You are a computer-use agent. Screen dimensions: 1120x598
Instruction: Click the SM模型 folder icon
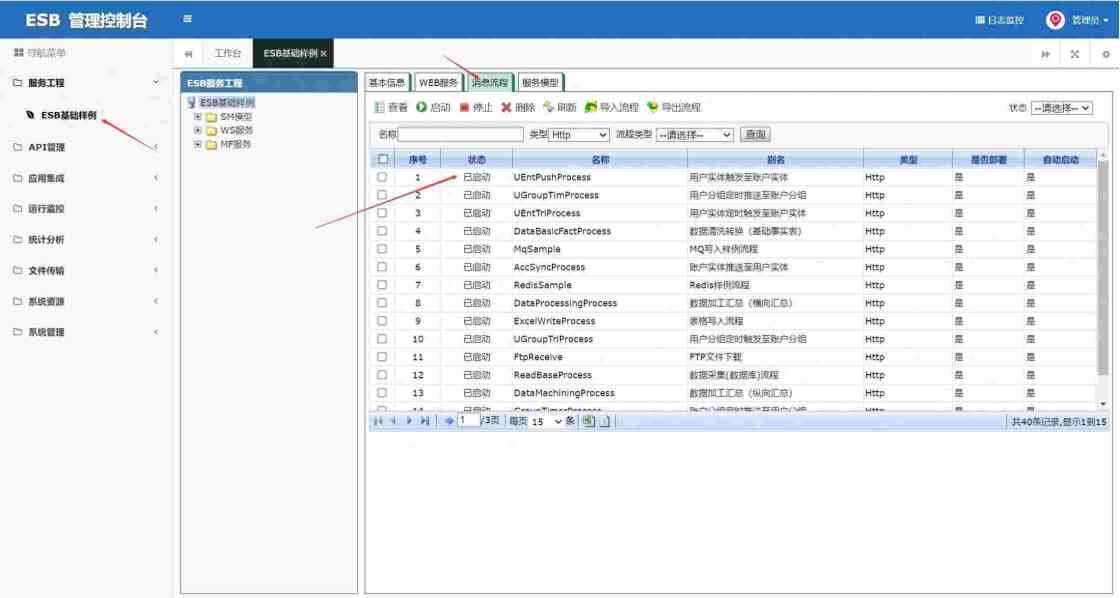211,117
